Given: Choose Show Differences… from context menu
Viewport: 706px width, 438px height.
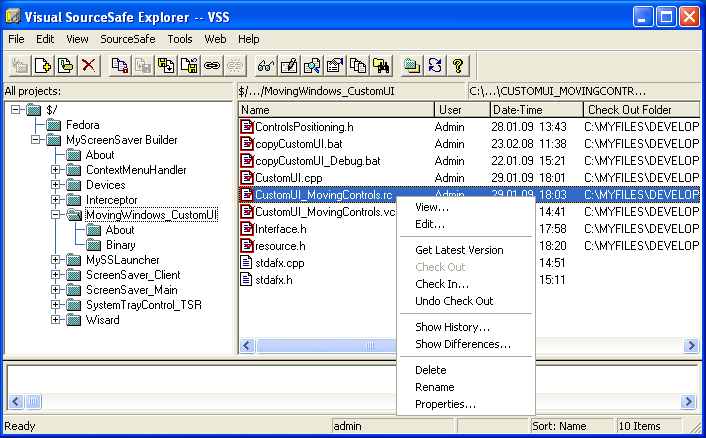Looking at the screenshot, I should tap(466, 344).
